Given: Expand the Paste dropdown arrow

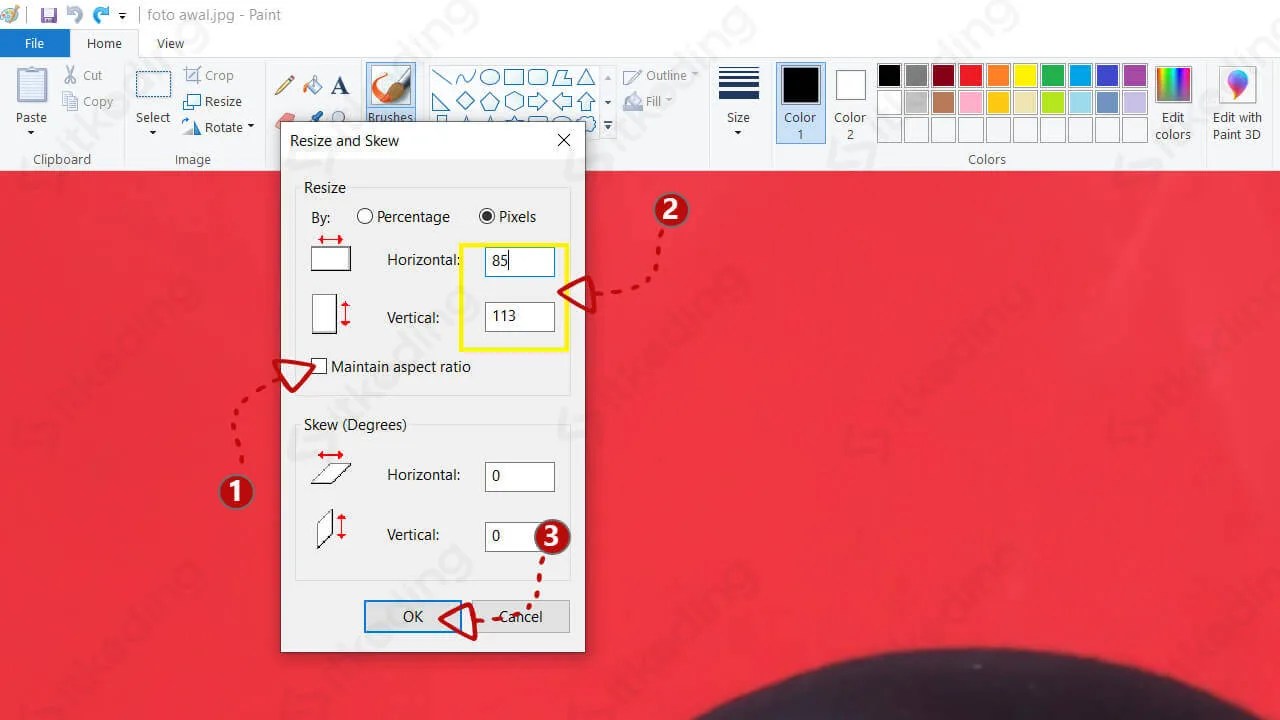Looking at the screenshot, I should (x=31, y=132).
